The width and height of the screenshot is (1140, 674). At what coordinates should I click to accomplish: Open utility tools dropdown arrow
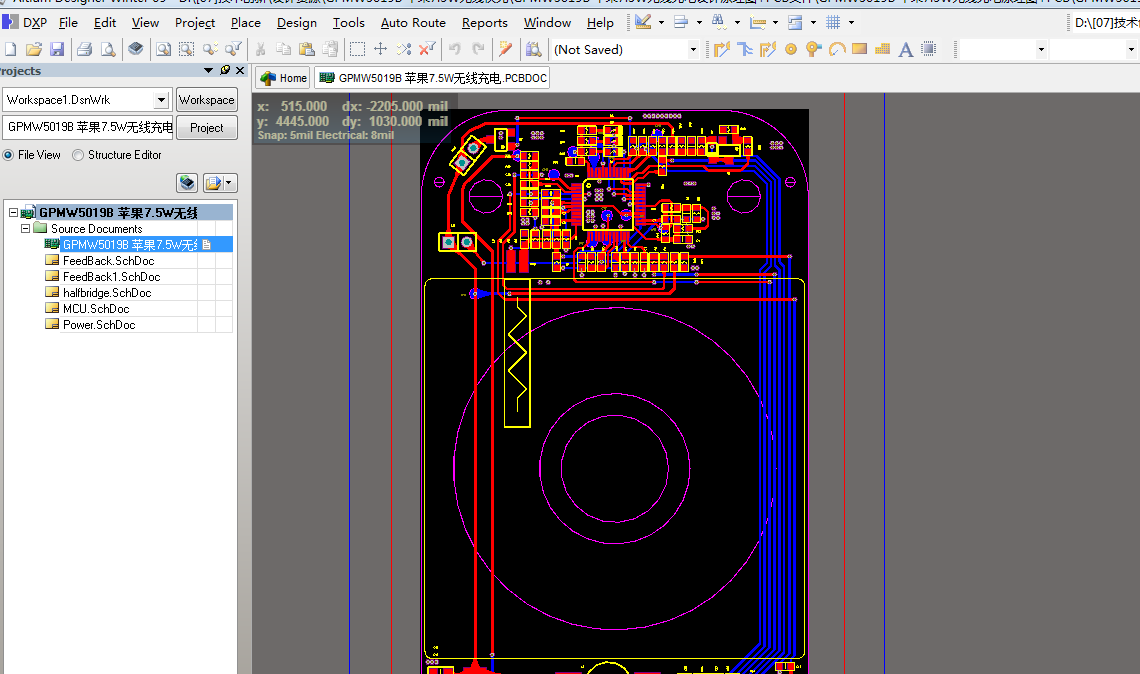pos(661,23)
